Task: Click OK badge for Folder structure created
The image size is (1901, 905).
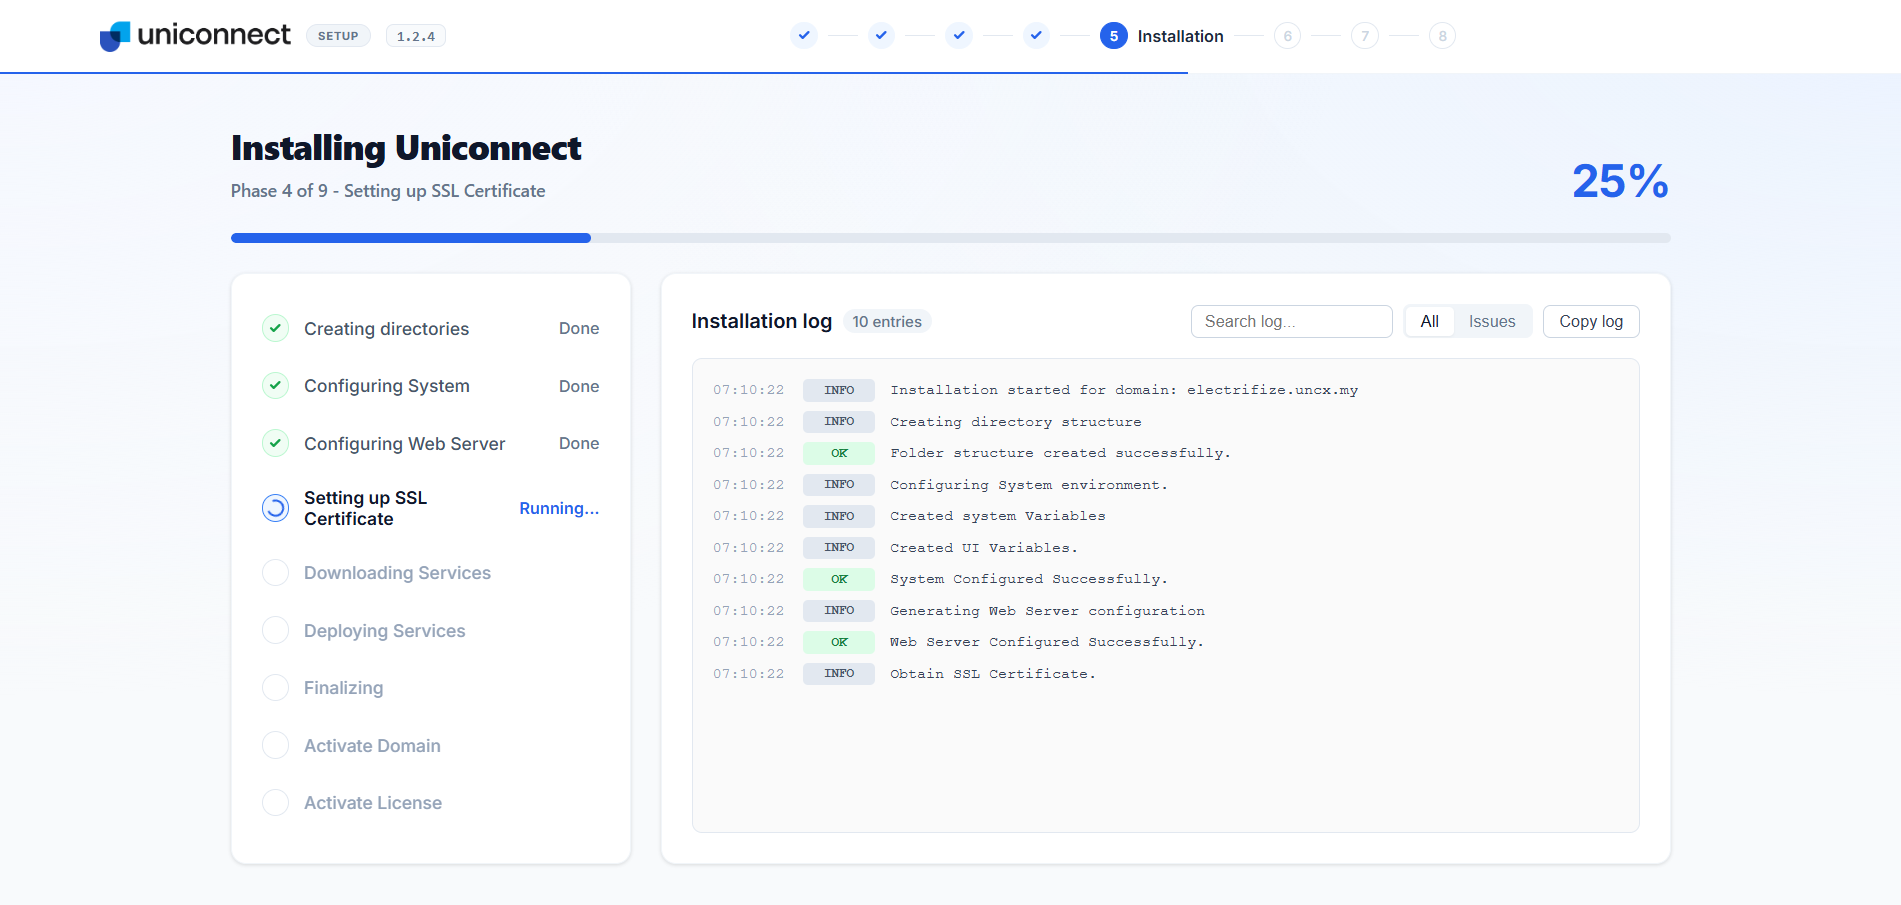Action: pos(839,453)
